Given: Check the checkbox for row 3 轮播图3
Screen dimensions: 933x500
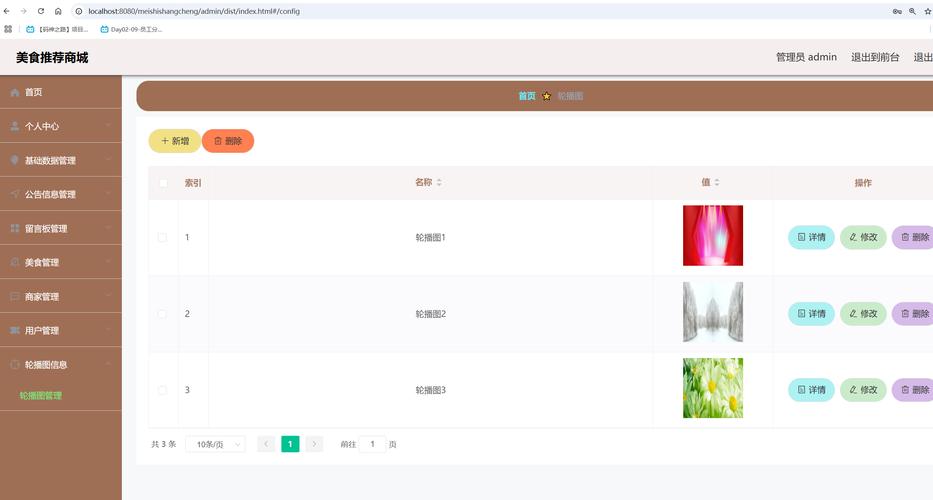Looking at the screenshot, I should tap(162, 390).
